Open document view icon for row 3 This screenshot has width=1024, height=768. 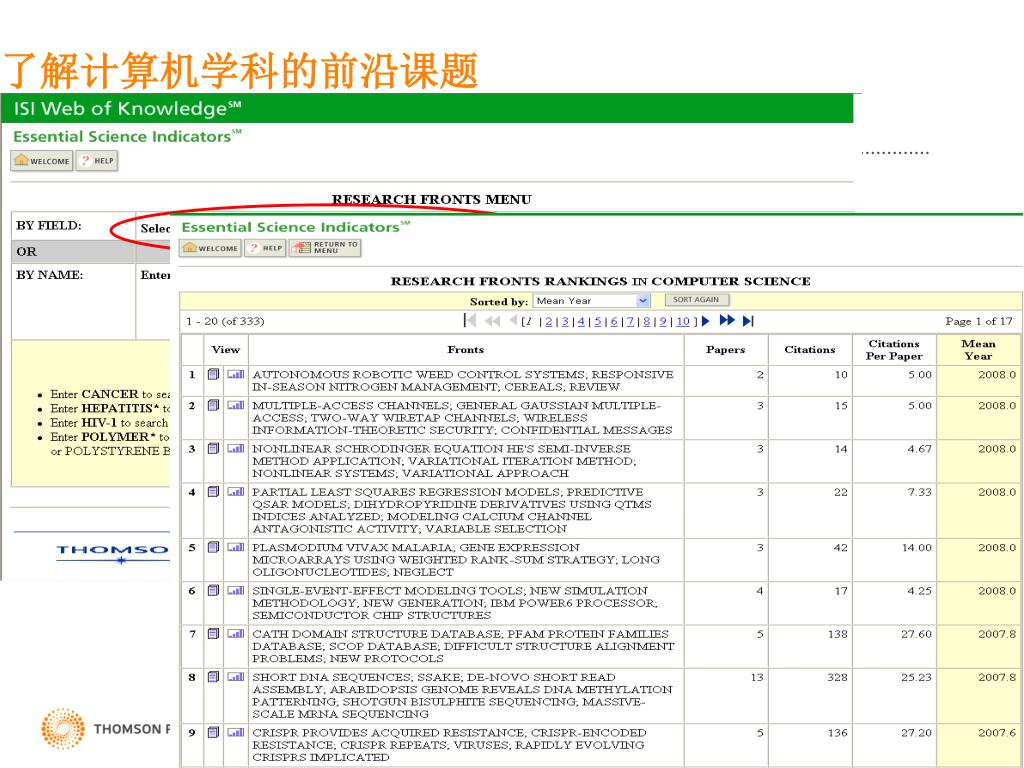(214, 449)
